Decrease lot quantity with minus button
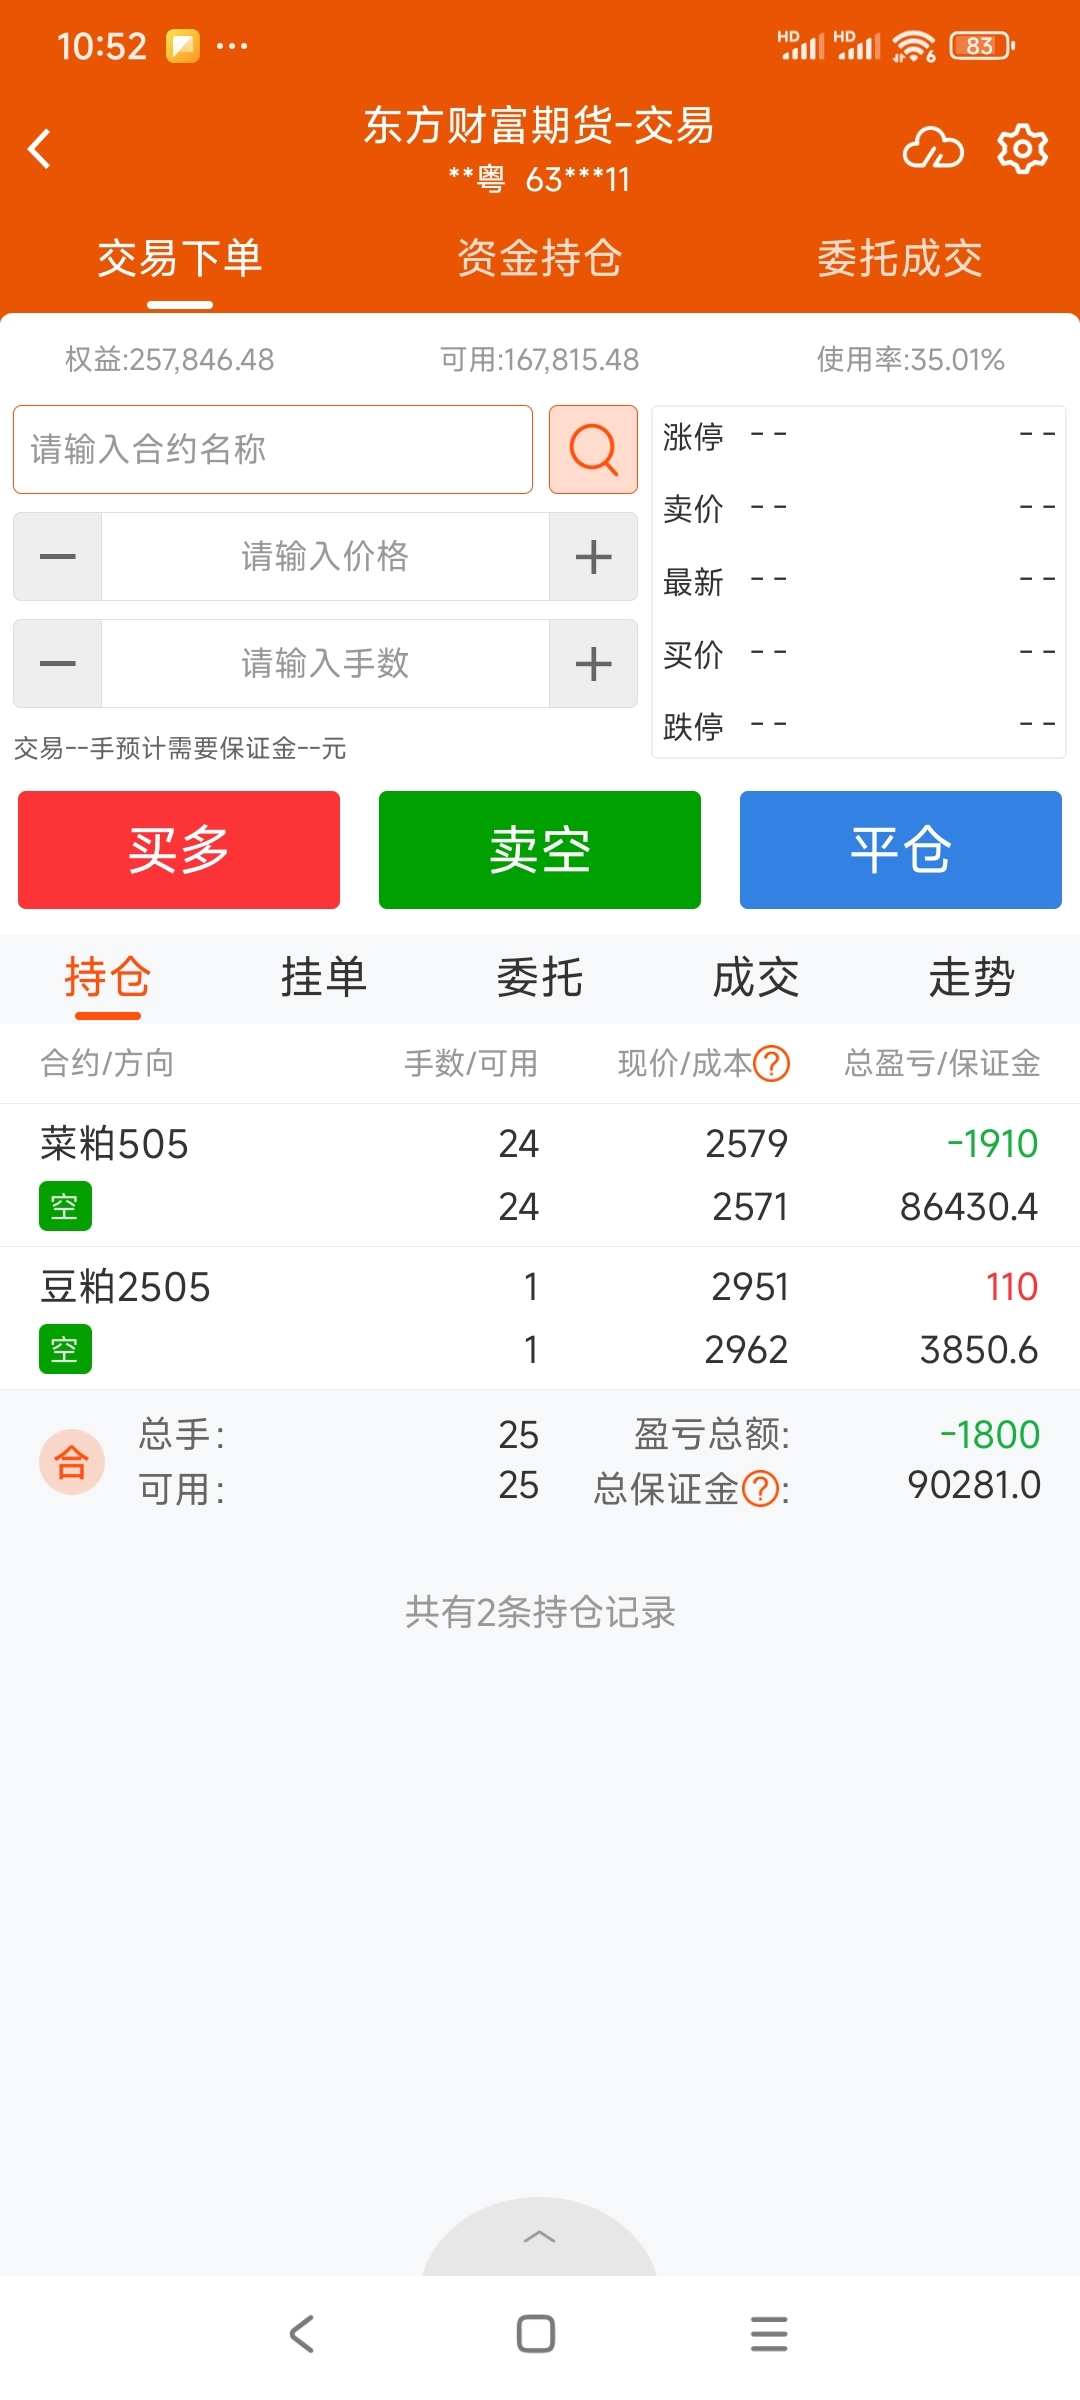This screenshot has width=1080, height=2400. [58, 664]
